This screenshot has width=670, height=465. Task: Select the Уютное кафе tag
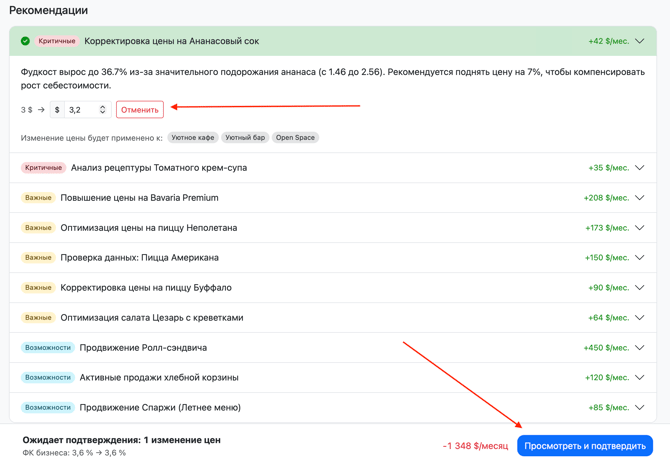click(192, 138)
